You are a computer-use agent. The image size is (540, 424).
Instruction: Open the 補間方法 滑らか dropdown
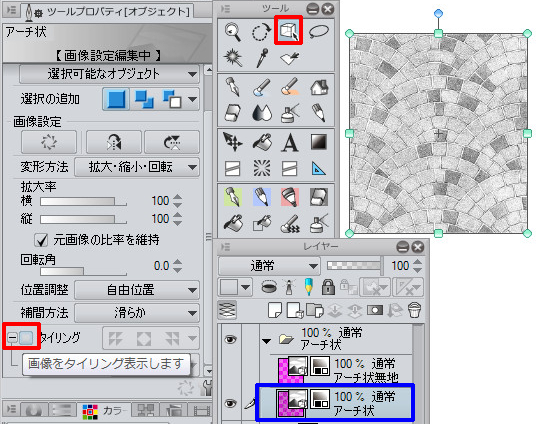[x=137, y=313]
